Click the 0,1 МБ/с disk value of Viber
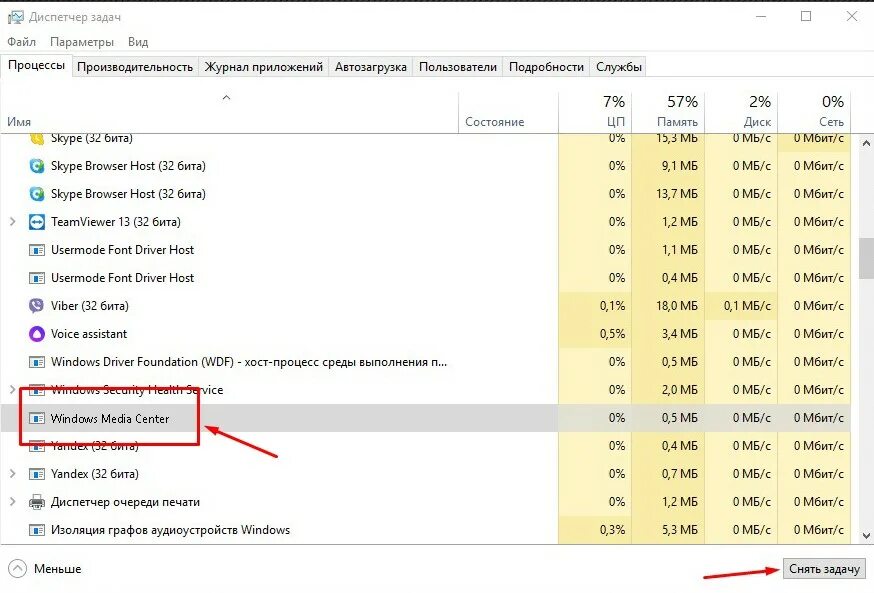 pos(747,306)
